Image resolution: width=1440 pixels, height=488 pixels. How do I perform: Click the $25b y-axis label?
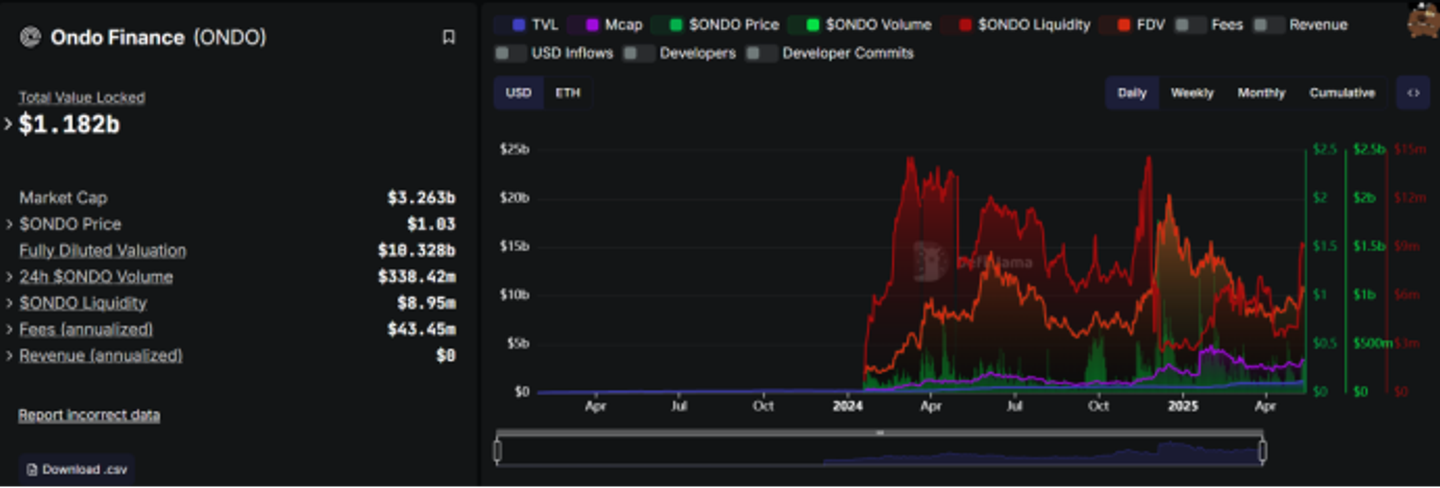pos(514,149)
